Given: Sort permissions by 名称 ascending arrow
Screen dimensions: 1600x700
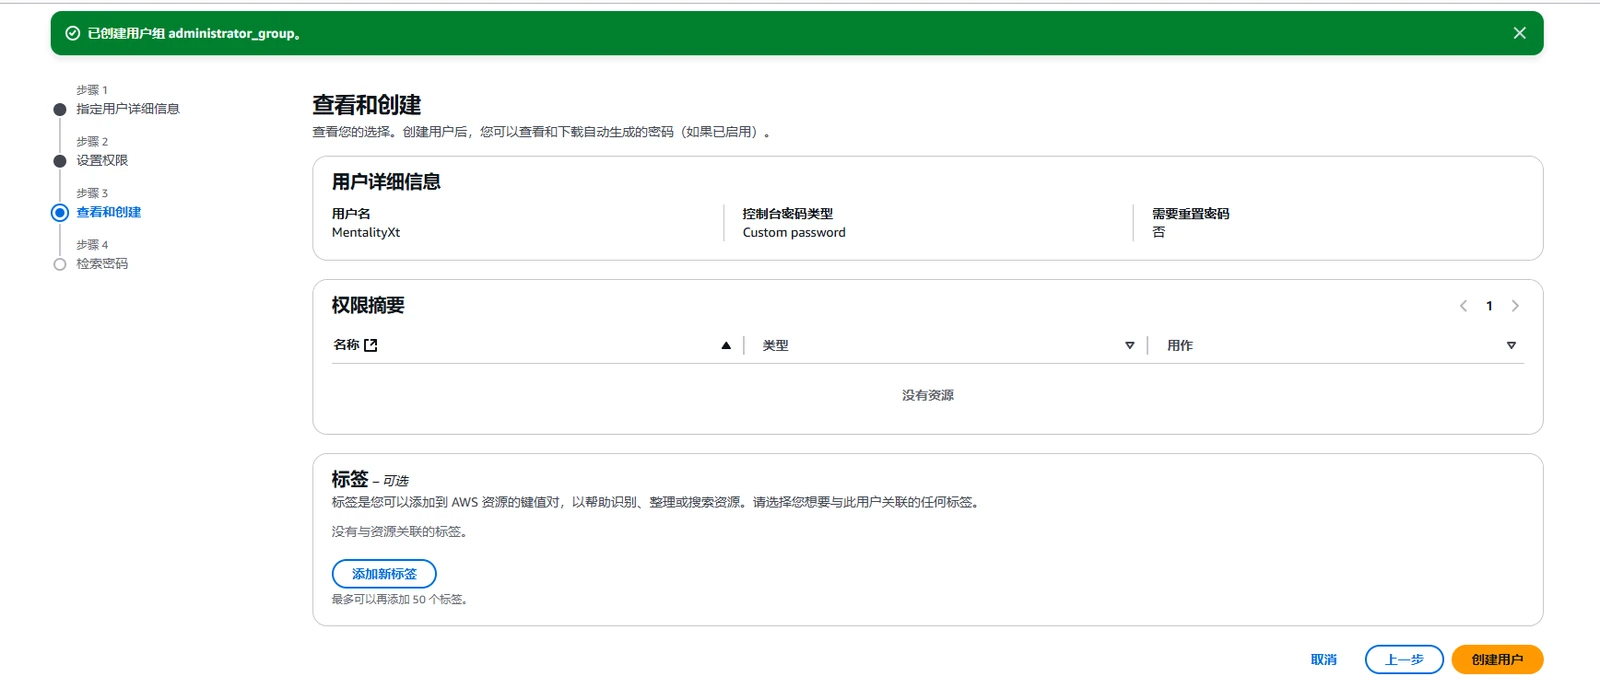Looking at the screenshot, I should point(726,345).
